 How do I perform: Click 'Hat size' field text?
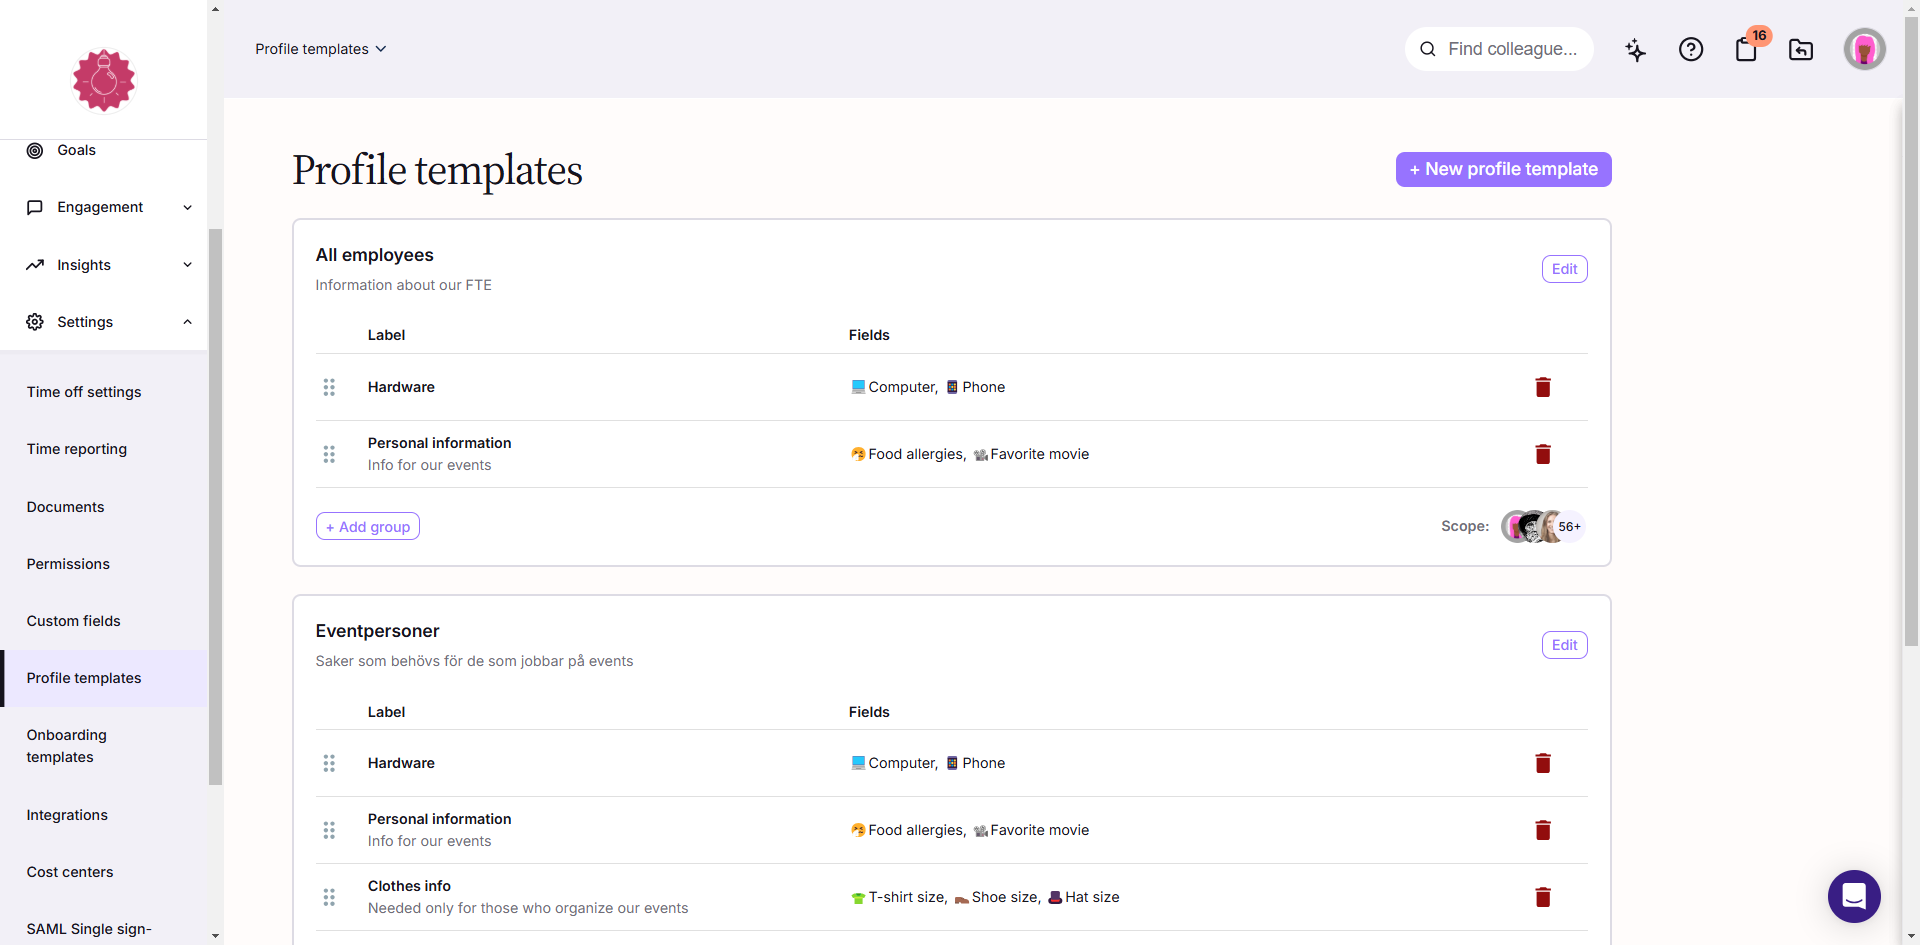[1092, 897]
